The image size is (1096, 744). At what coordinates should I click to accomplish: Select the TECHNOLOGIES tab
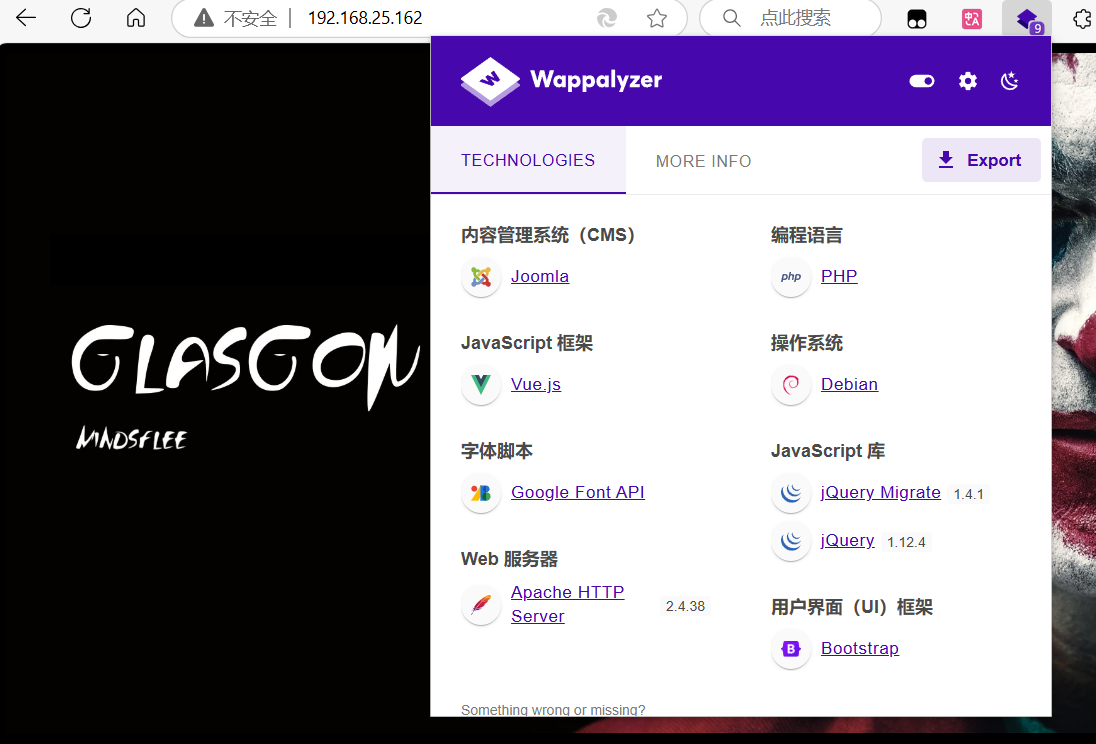pos(528,160)
